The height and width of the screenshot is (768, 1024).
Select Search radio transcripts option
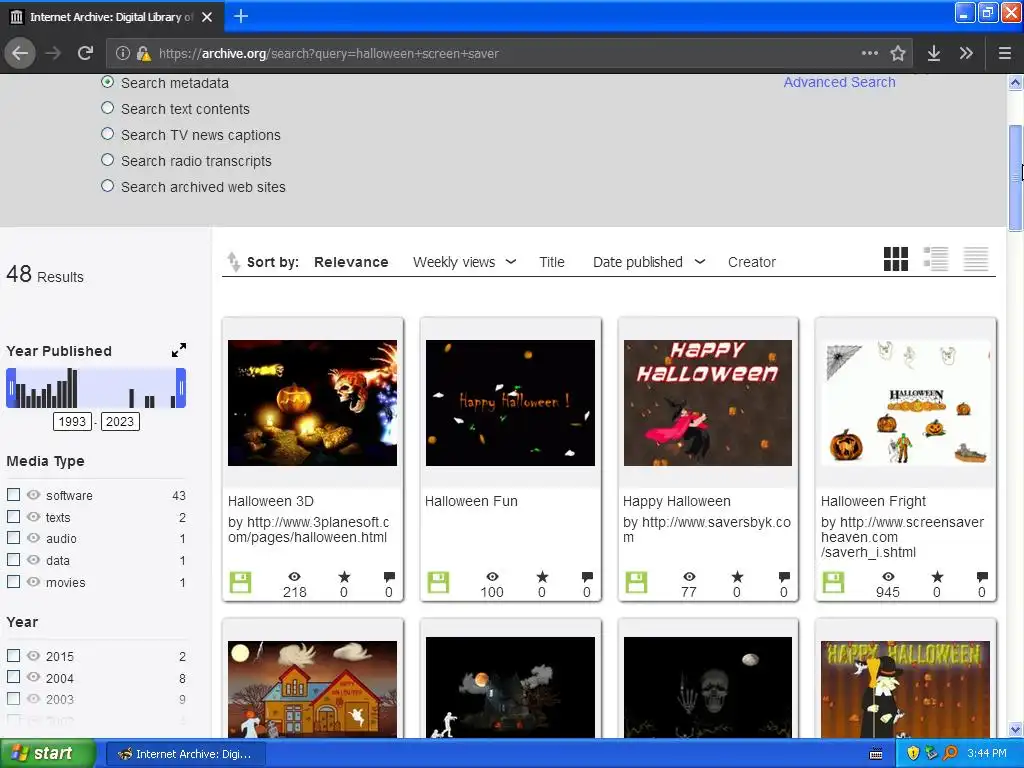click(108, 160)
